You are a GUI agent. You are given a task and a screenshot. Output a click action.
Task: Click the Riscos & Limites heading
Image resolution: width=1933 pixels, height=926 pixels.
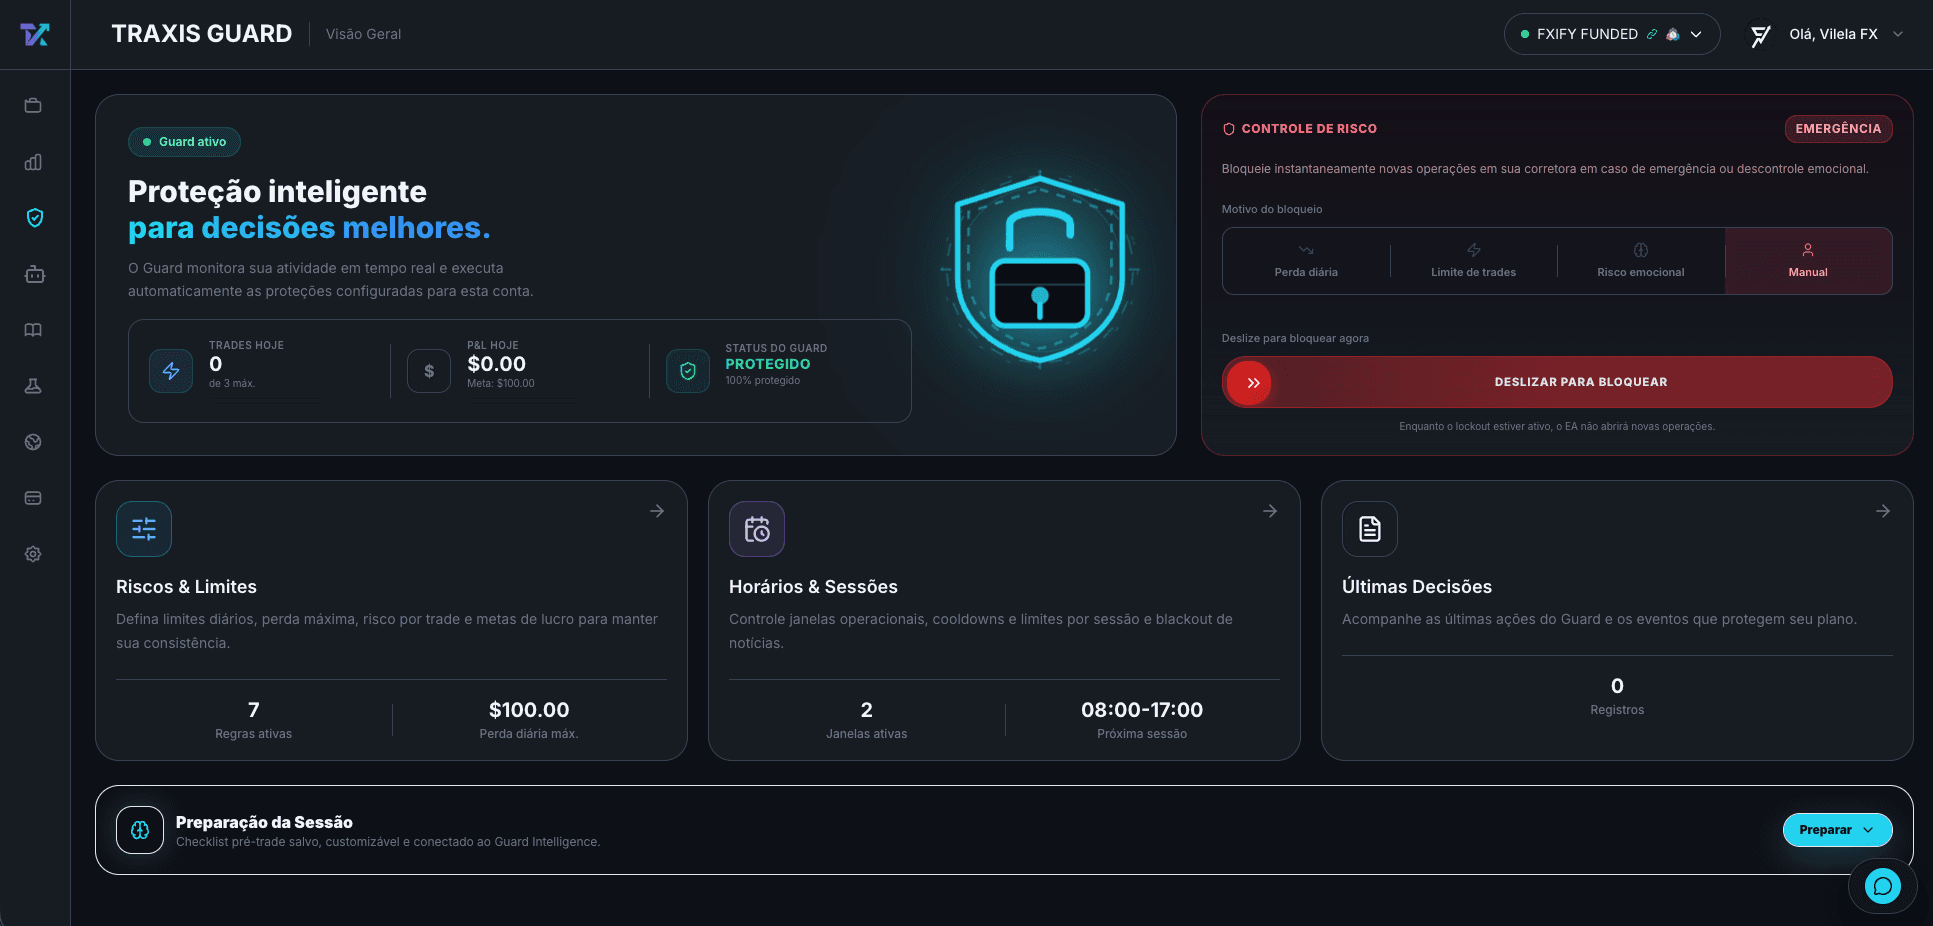(x=186, y=587)
